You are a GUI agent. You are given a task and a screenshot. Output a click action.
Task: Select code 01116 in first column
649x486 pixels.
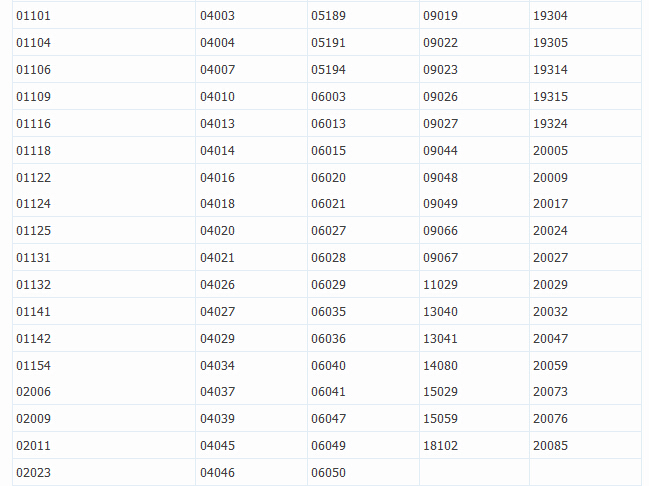click(33, 123)
